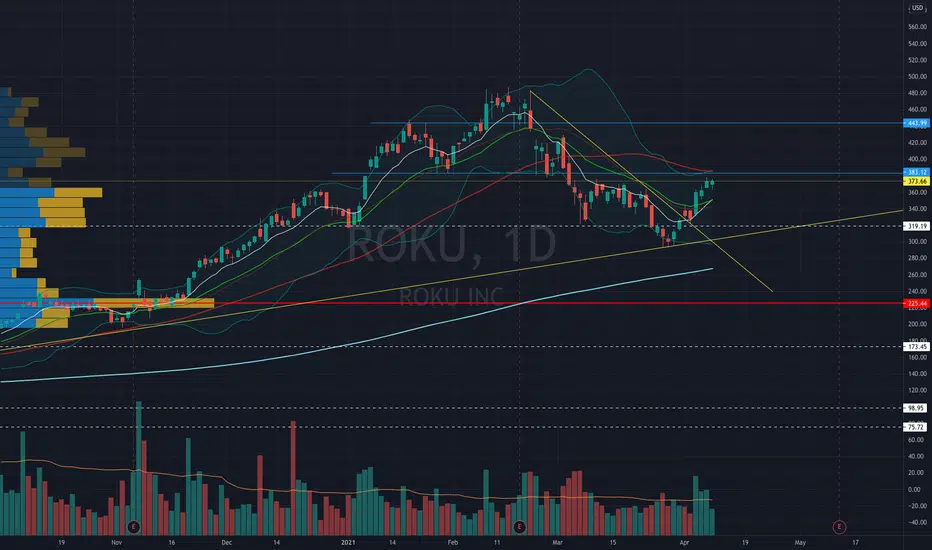The height and width of the screenshot is (550, 932).
Task: Click the 140.00 tick on price axis
Action: click(917, 373)
